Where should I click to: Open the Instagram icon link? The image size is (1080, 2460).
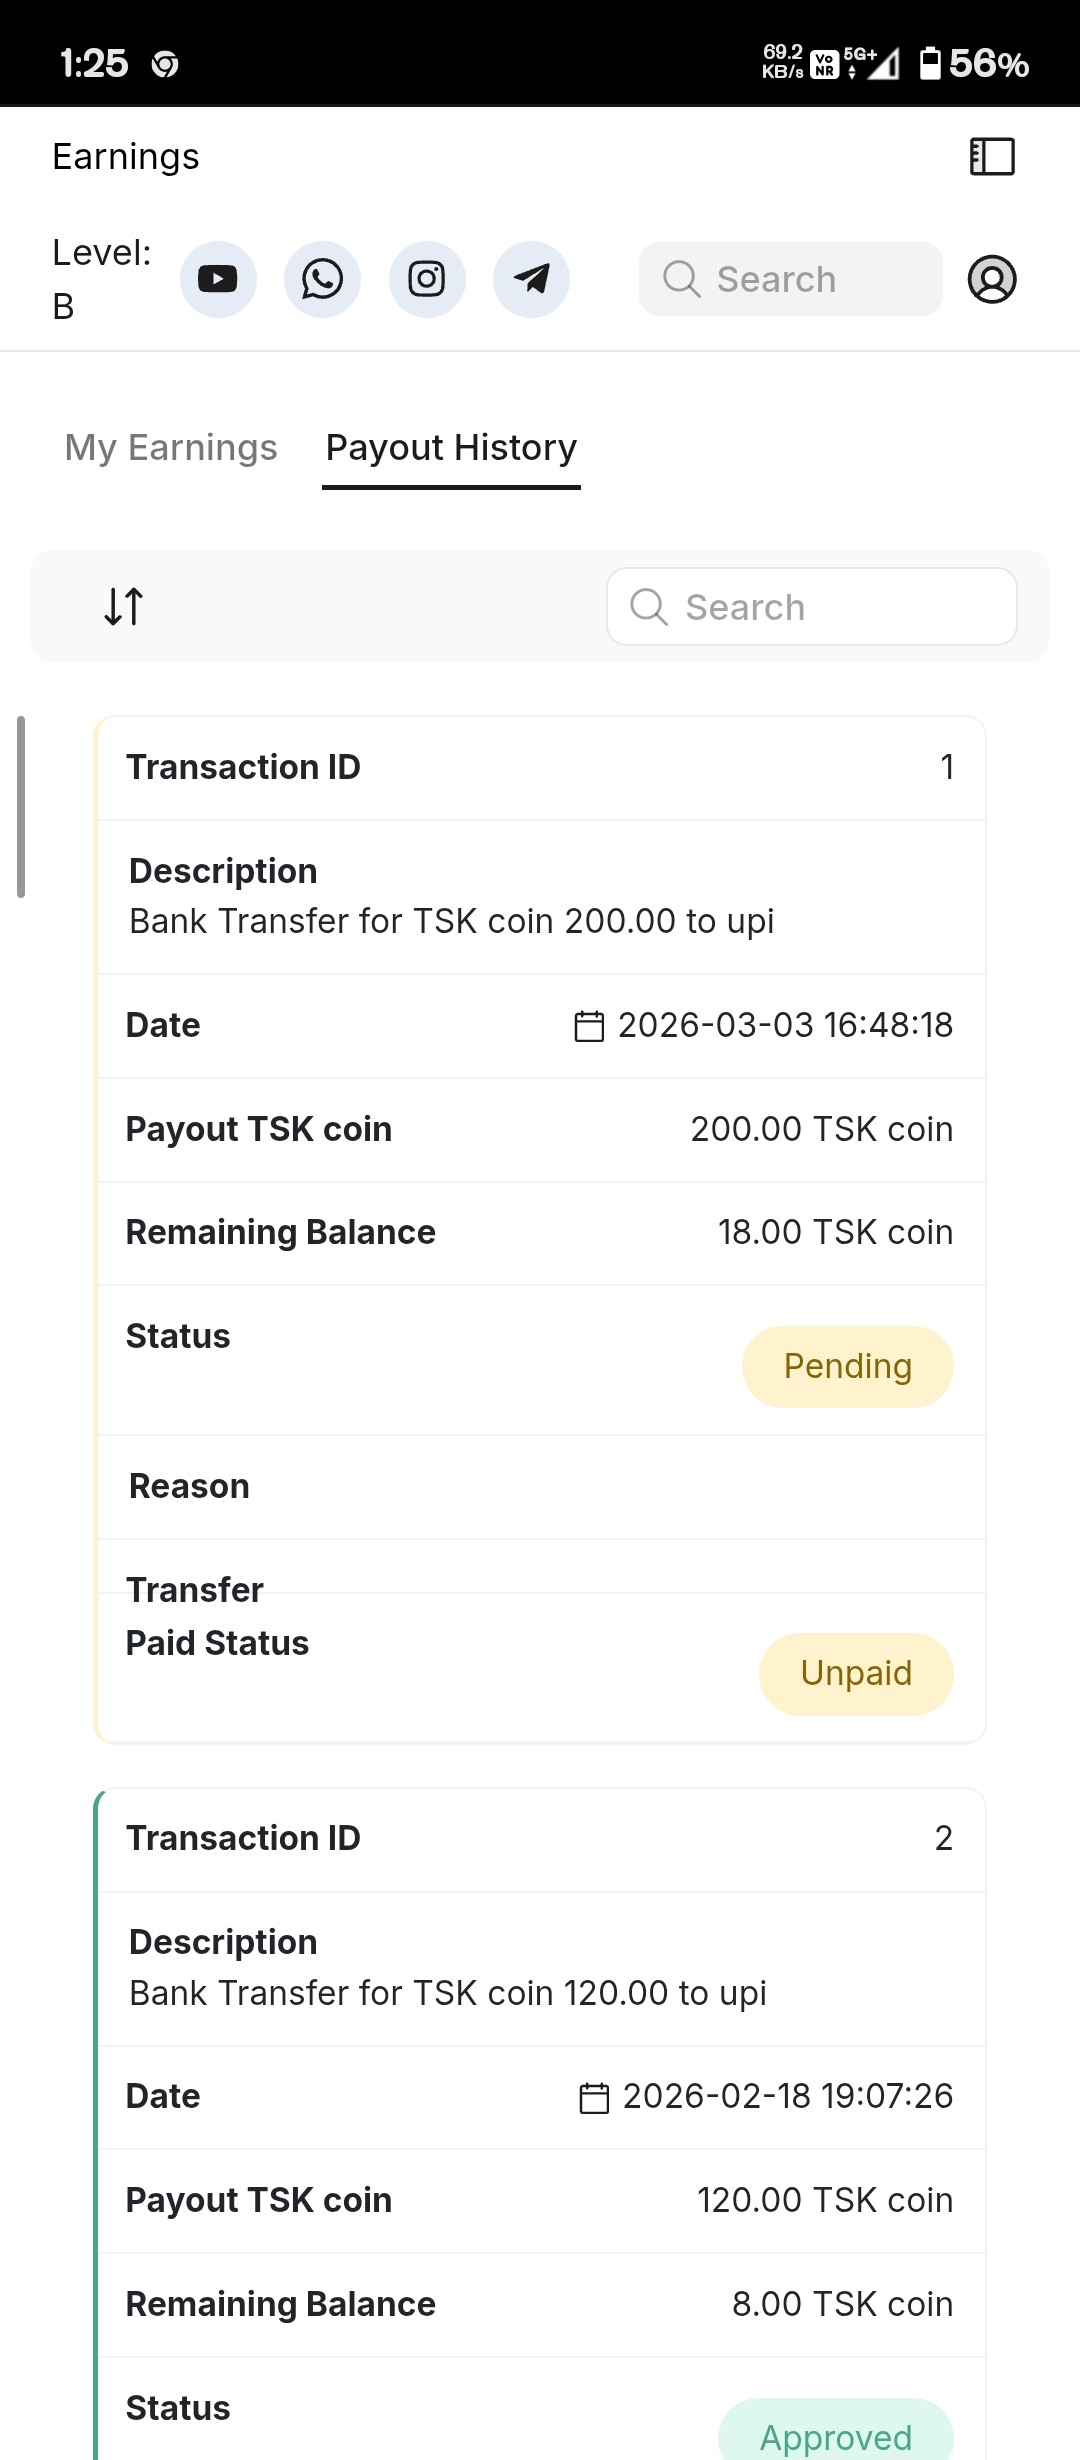point(427,279)
